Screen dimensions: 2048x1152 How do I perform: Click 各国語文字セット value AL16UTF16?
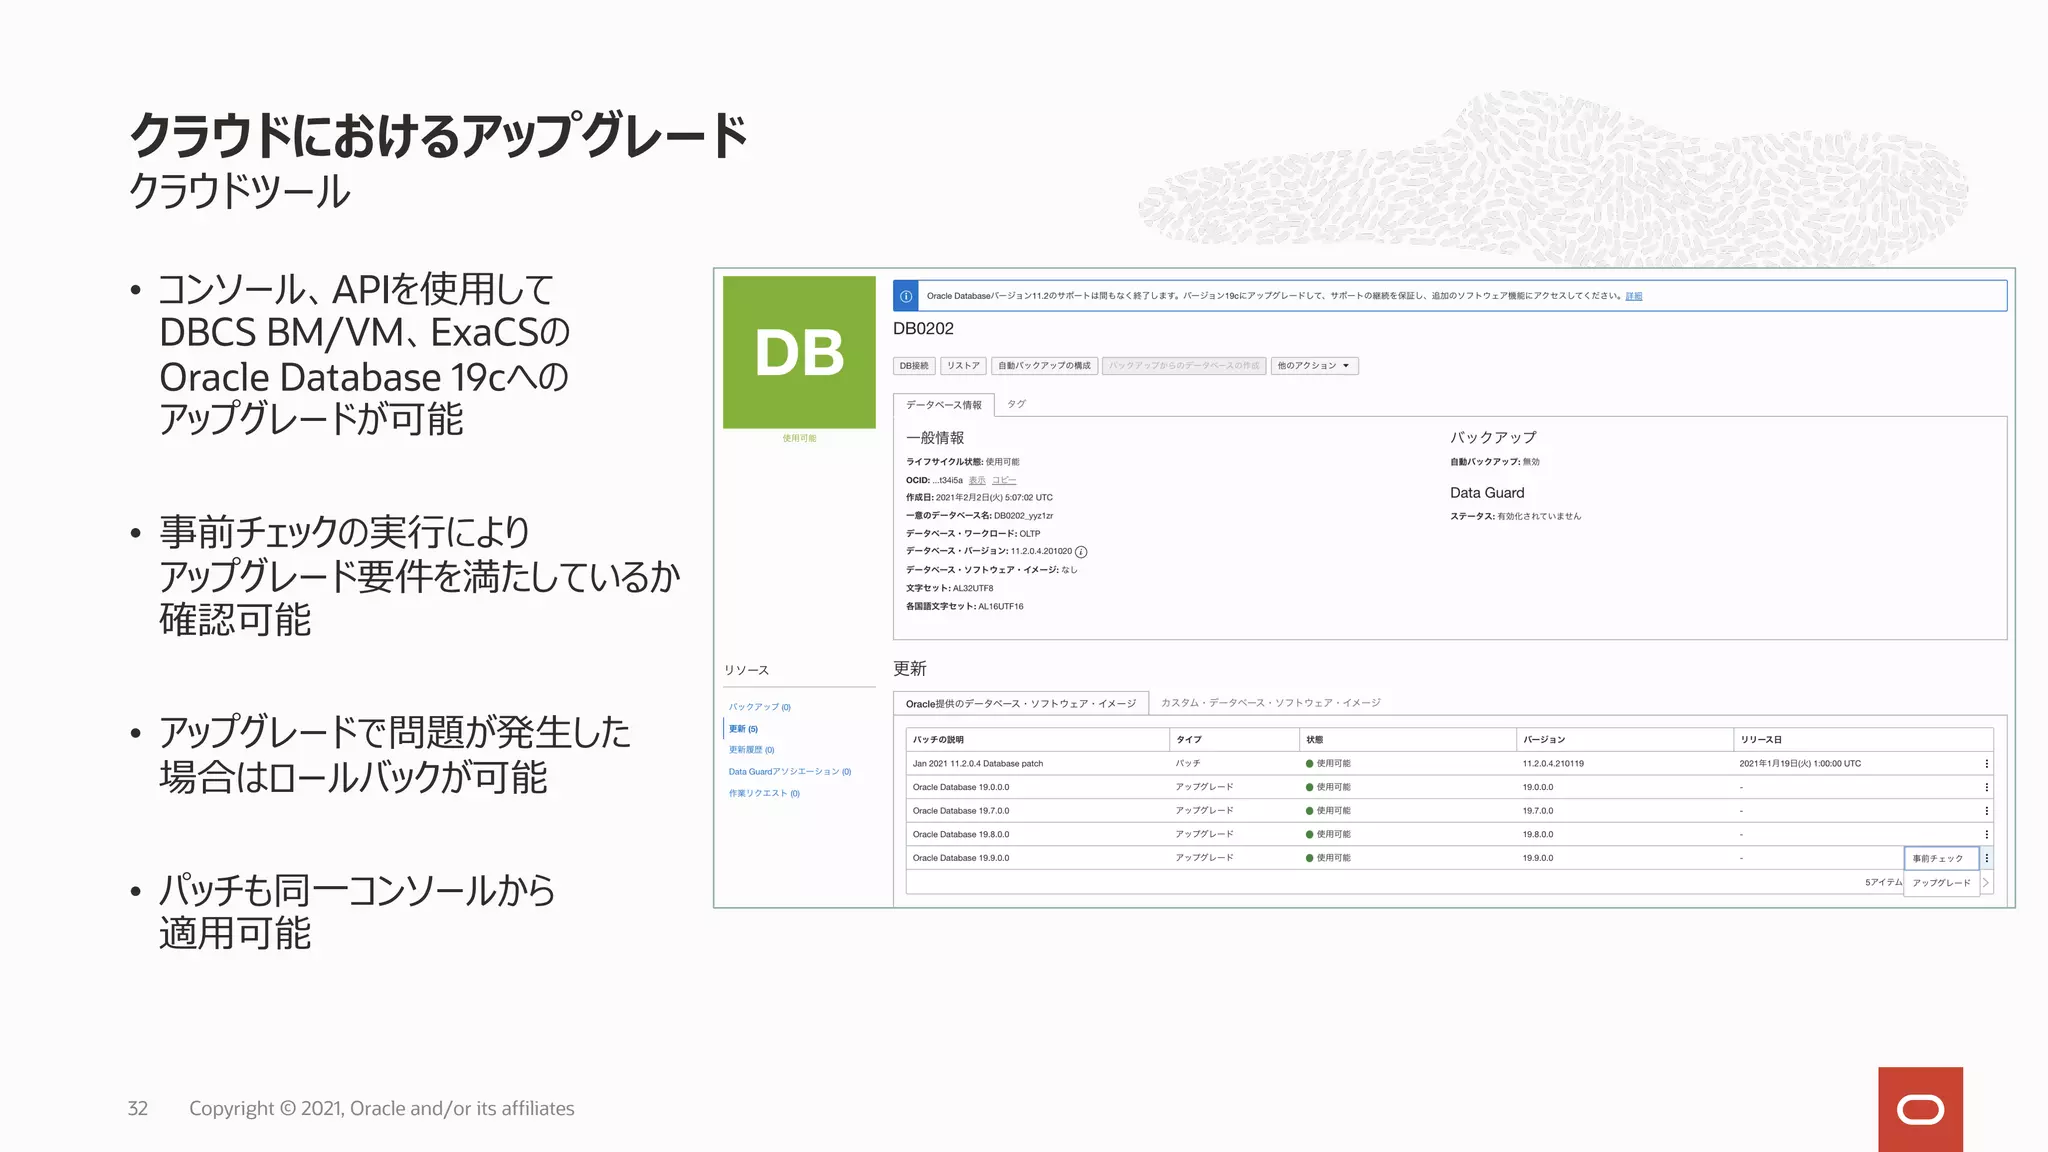pos(1001,606)
